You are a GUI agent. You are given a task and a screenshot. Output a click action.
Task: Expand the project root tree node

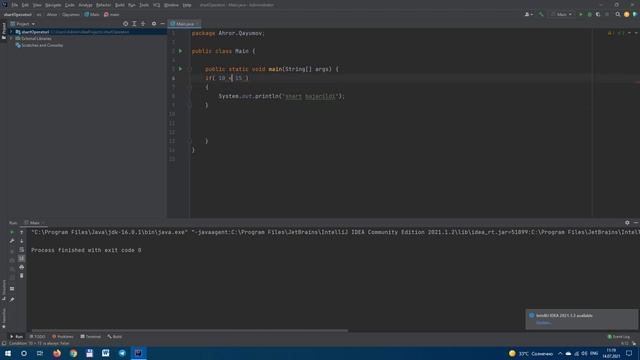coord(11,32)
